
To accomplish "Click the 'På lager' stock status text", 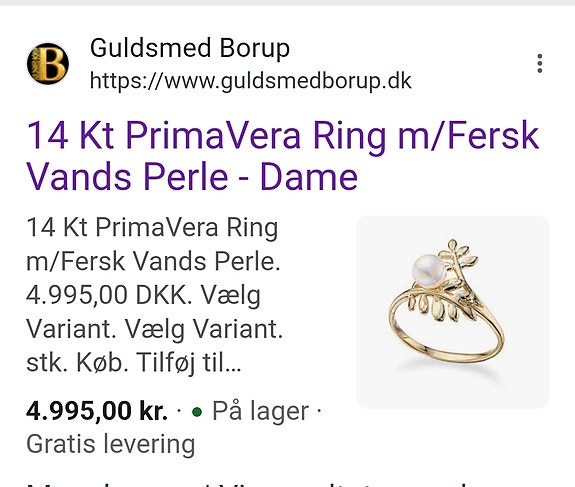I will tap(260, 411).
